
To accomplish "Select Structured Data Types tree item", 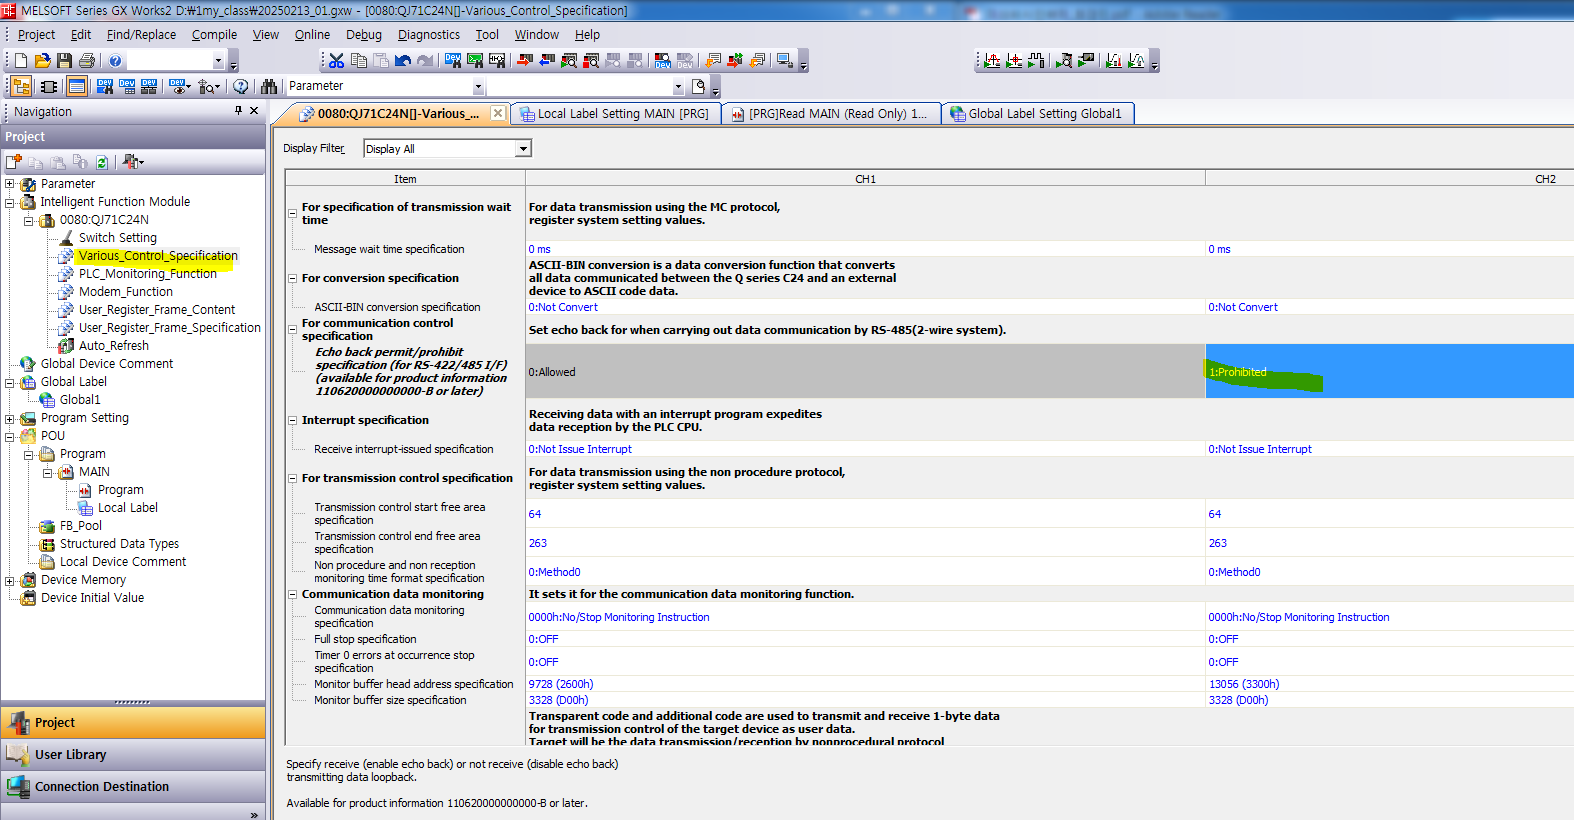I will [119, 544].
